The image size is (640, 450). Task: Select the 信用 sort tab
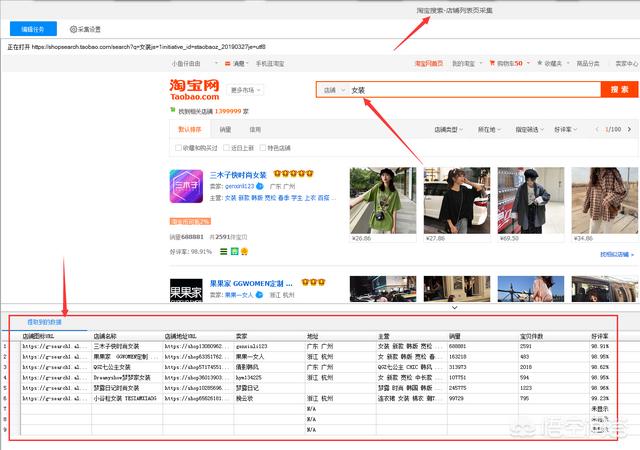coord(255,129)
